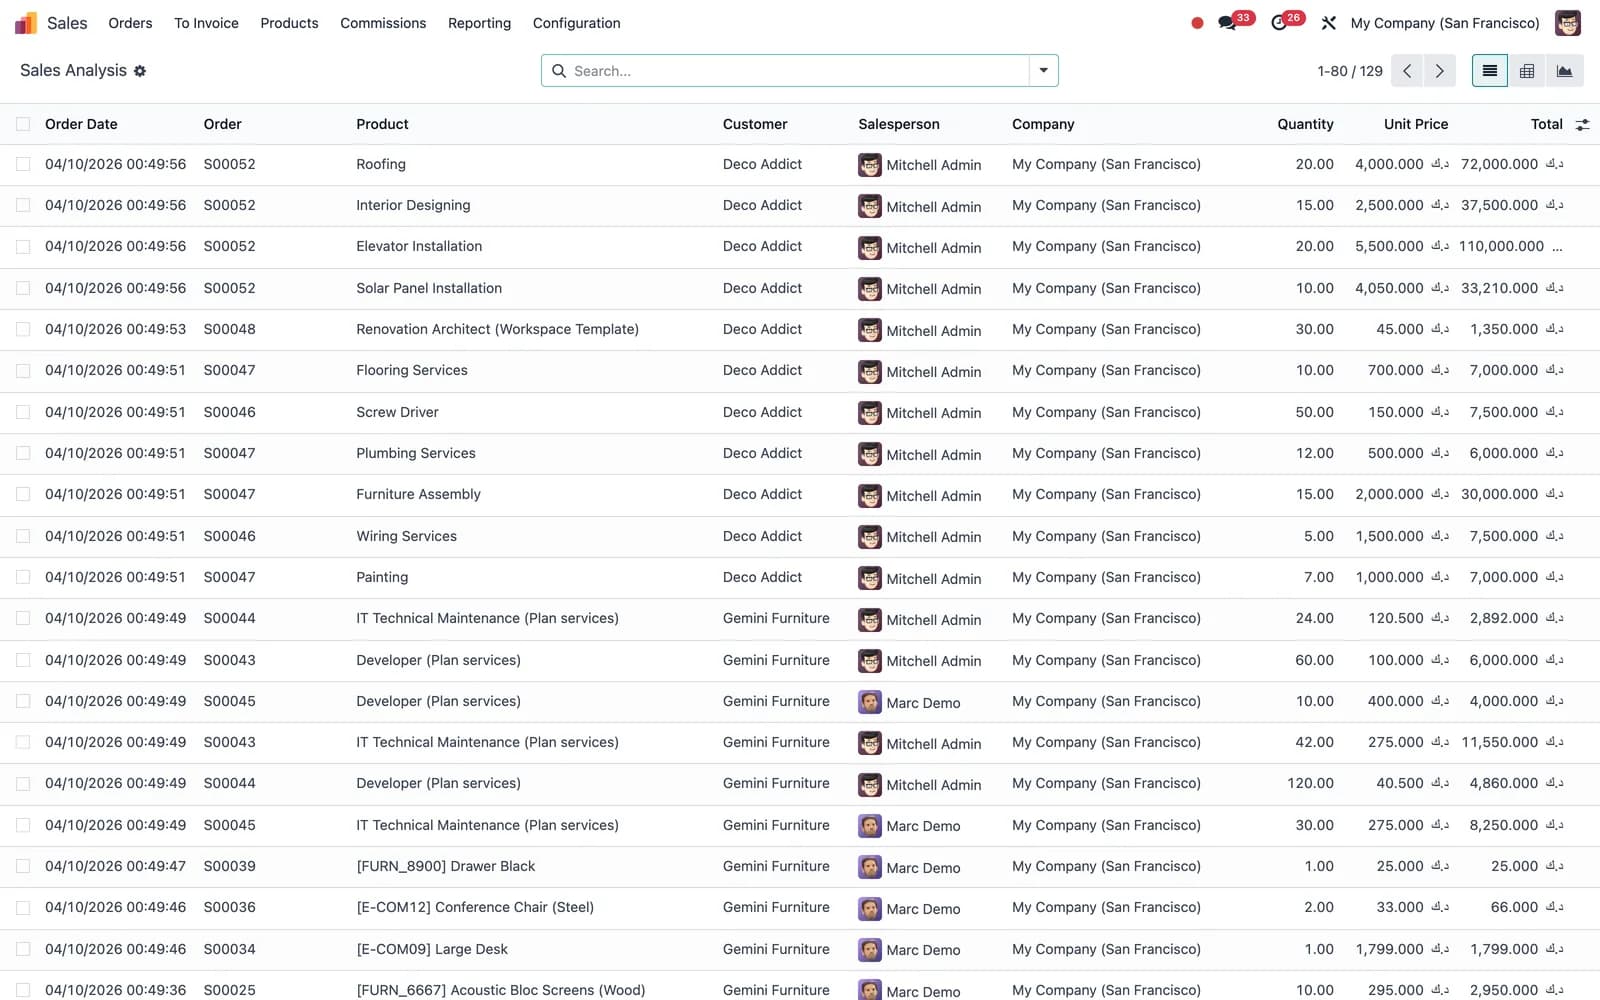
Task: Go to the next page of records
Action: [x=1439, y=71]
